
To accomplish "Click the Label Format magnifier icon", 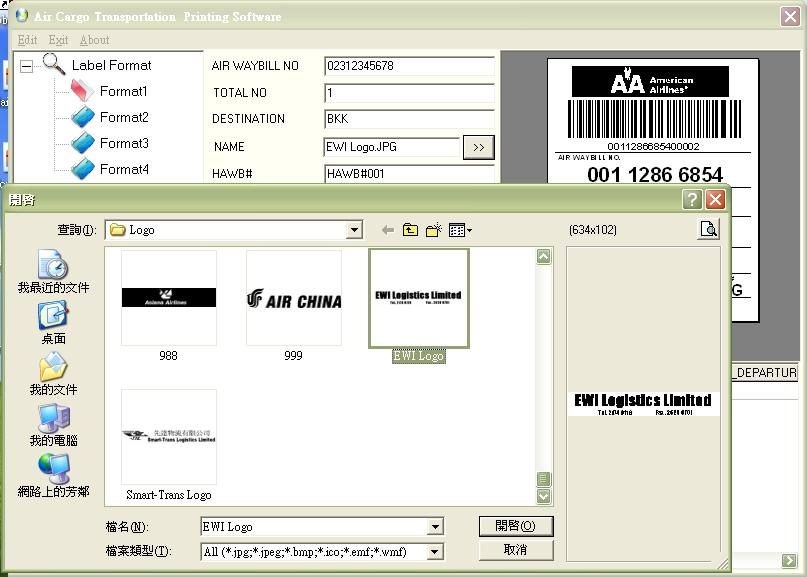I will pyautogui.click(x=54, y=64).
